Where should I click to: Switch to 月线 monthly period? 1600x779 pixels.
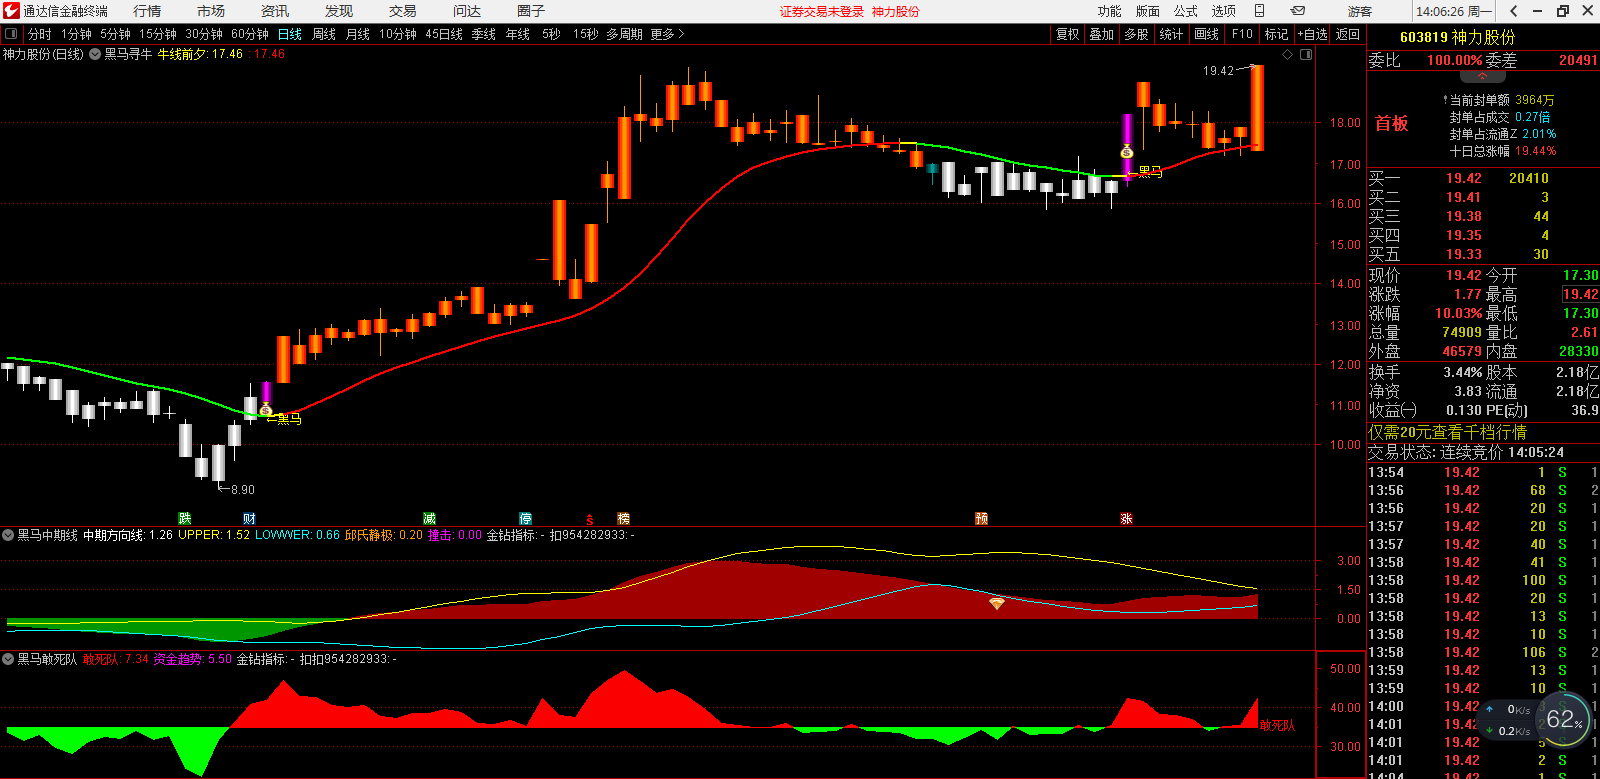point(358,34)
